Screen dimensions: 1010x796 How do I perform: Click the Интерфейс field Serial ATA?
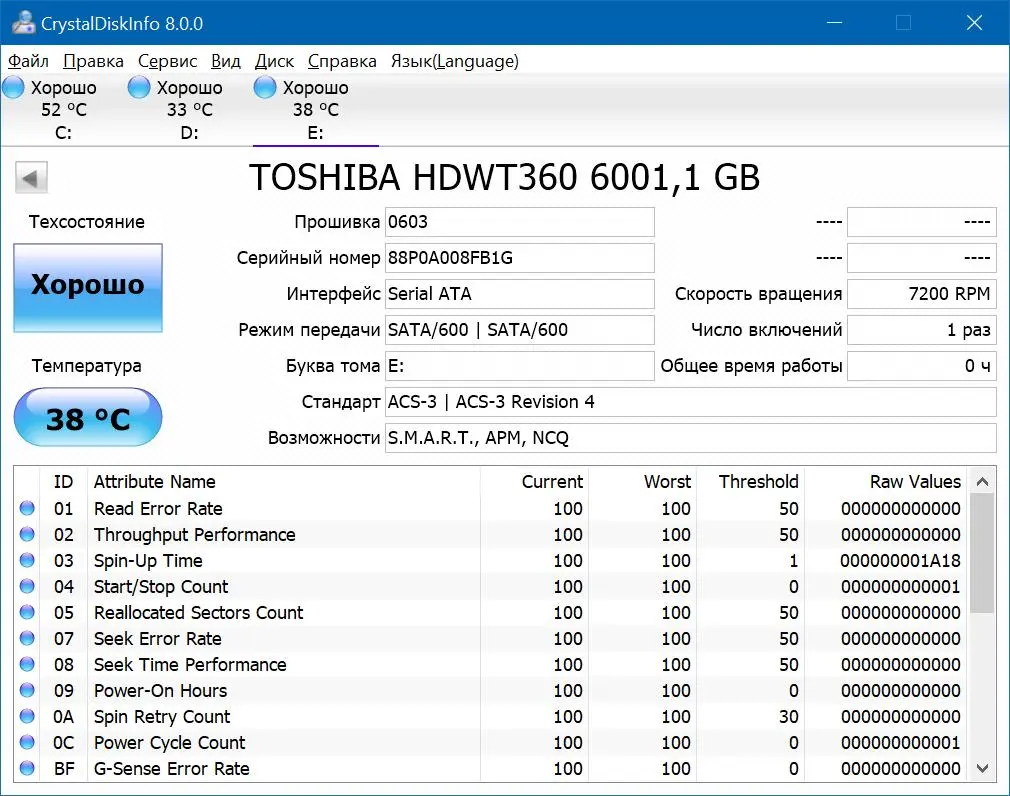(x=520, y=294)
